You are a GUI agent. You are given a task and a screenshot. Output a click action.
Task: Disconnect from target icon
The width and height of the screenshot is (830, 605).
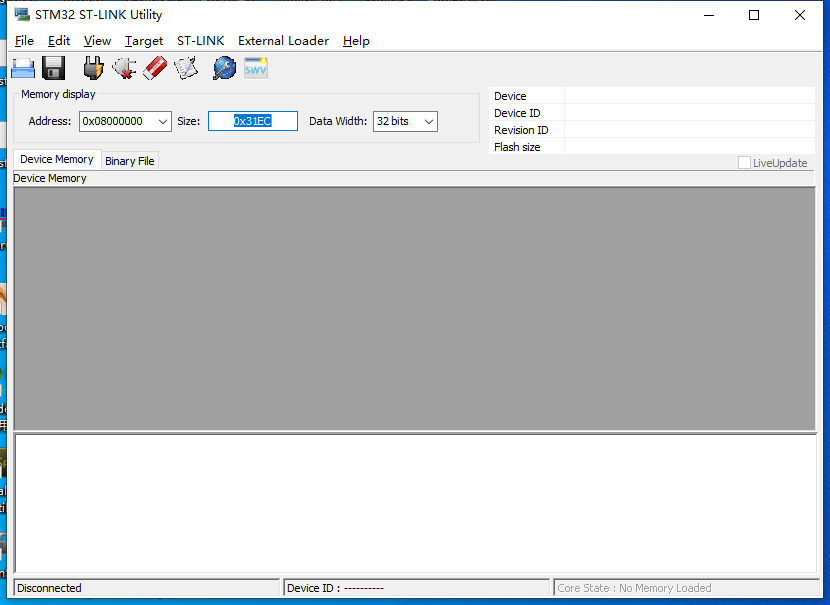(x=124, y=68)
